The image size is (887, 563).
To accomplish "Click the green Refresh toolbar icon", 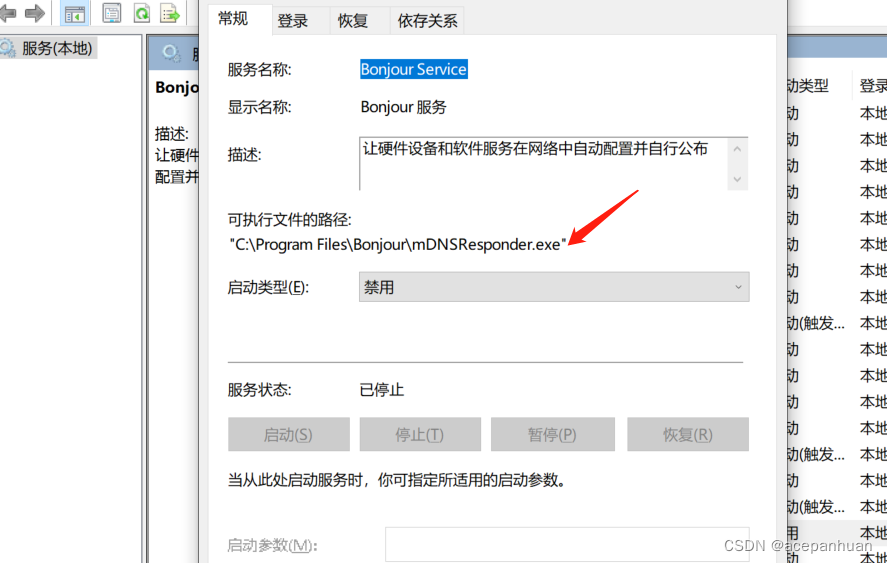I will (x=141, y=12).
